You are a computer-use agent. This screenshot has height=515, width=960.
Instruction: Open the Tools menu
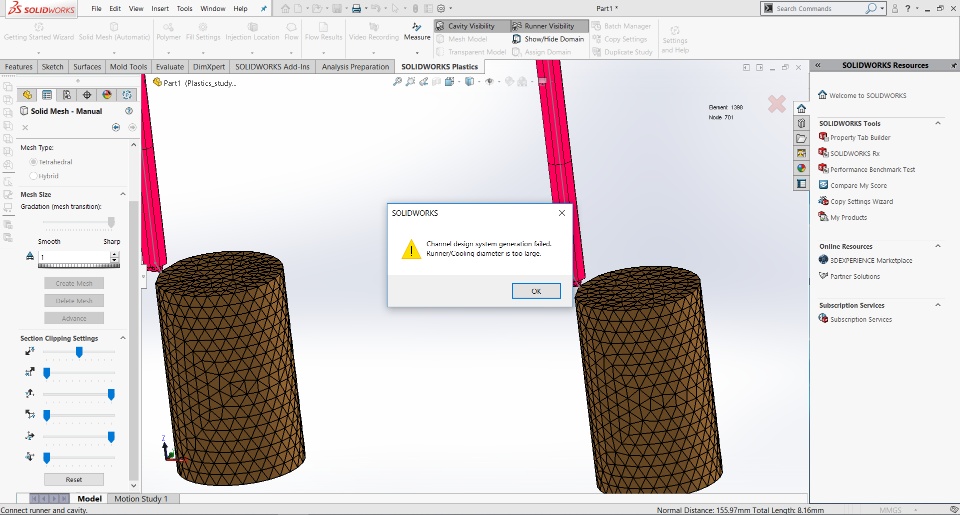click(x=184, y=9)
